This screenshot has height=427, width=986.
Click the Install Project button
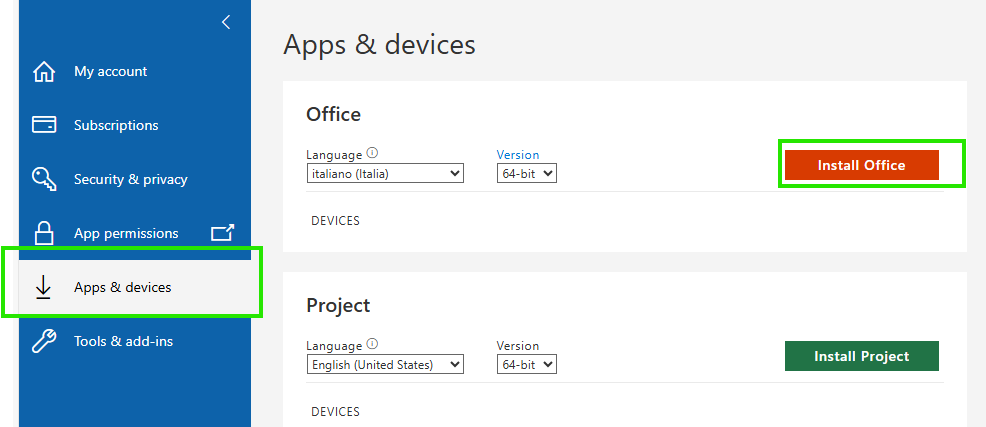pos(861,357)
